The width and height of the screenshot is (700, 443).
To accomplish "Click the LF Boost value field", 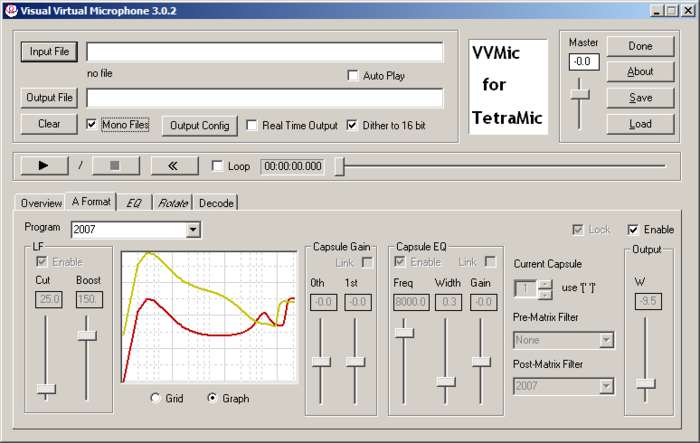I will 89,299.
